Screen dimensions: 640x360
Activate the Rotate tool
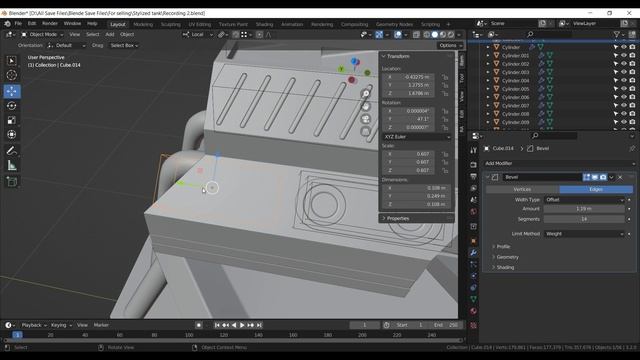pos(11,106)
